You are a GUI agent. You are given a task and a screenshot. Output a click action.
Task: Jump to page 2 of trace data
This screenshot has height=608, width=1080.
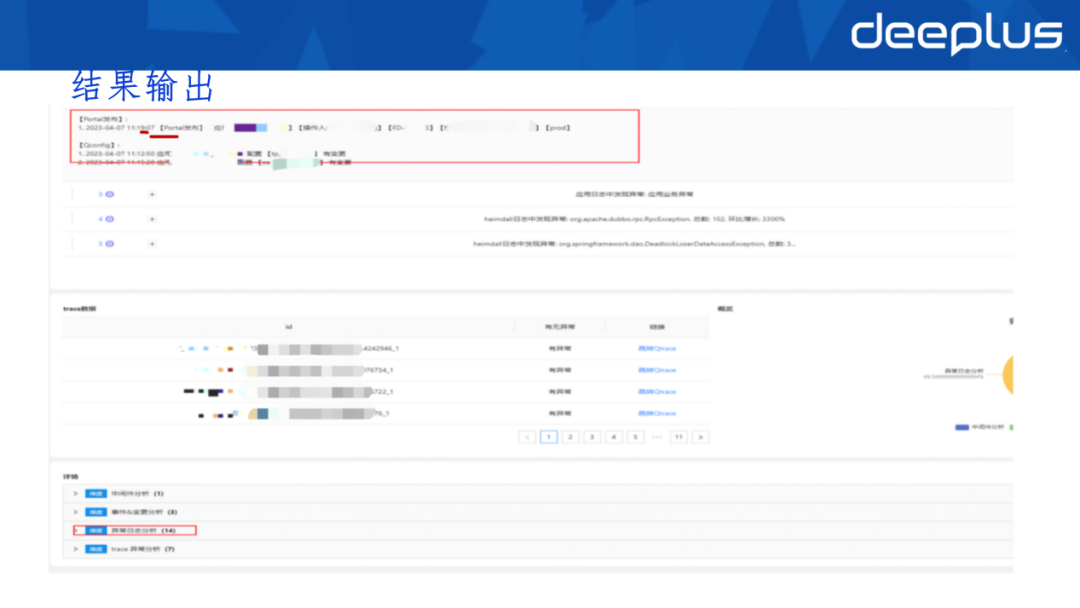(x=570, y=437)
